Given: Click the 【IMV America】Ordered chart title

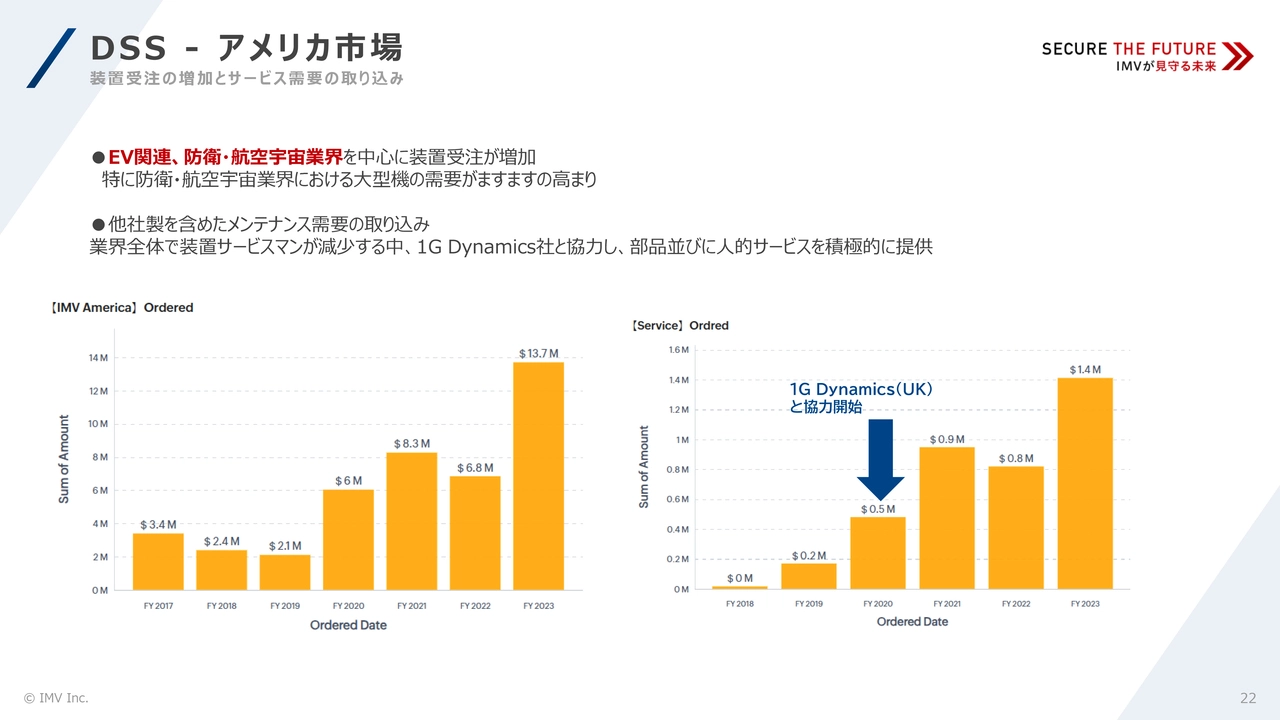Looking at the screenshot, I should pos(122,307).
